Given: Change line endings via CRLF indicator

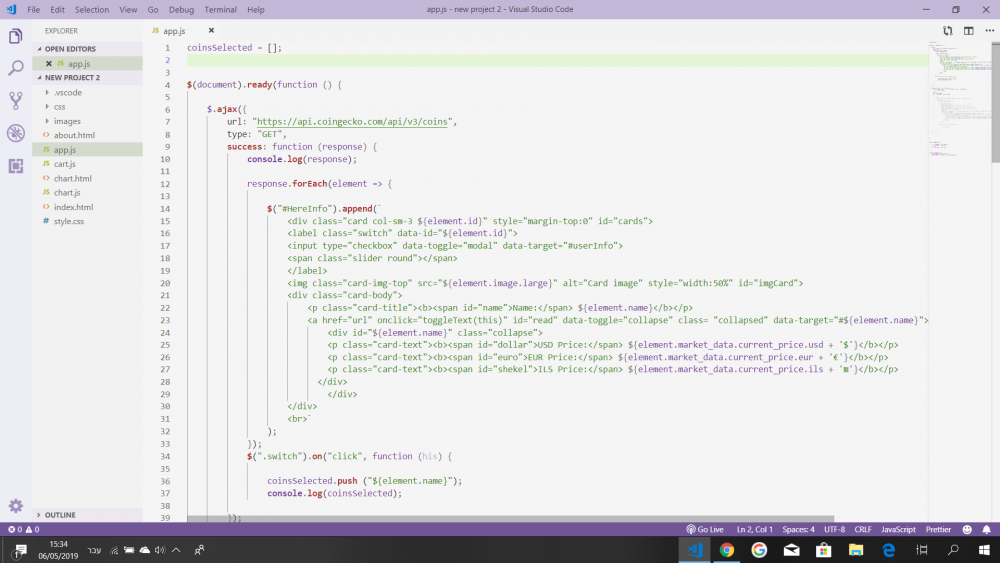Looking at the screenshot, I should tap(863, 529).
